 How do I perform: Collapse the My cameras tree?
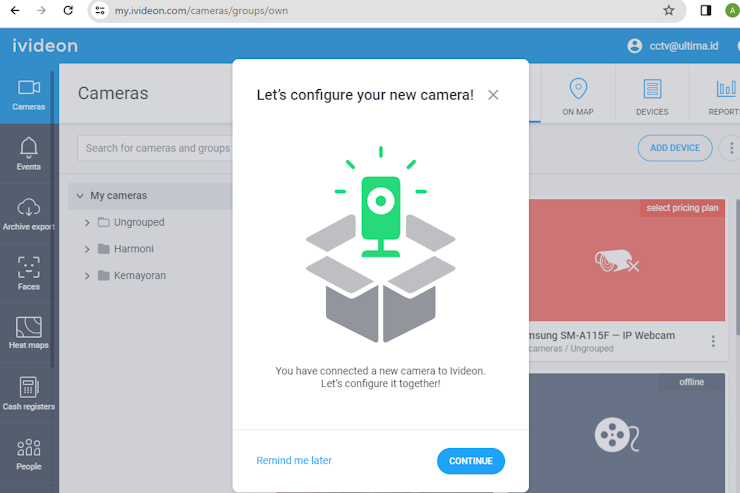(80, 196)
